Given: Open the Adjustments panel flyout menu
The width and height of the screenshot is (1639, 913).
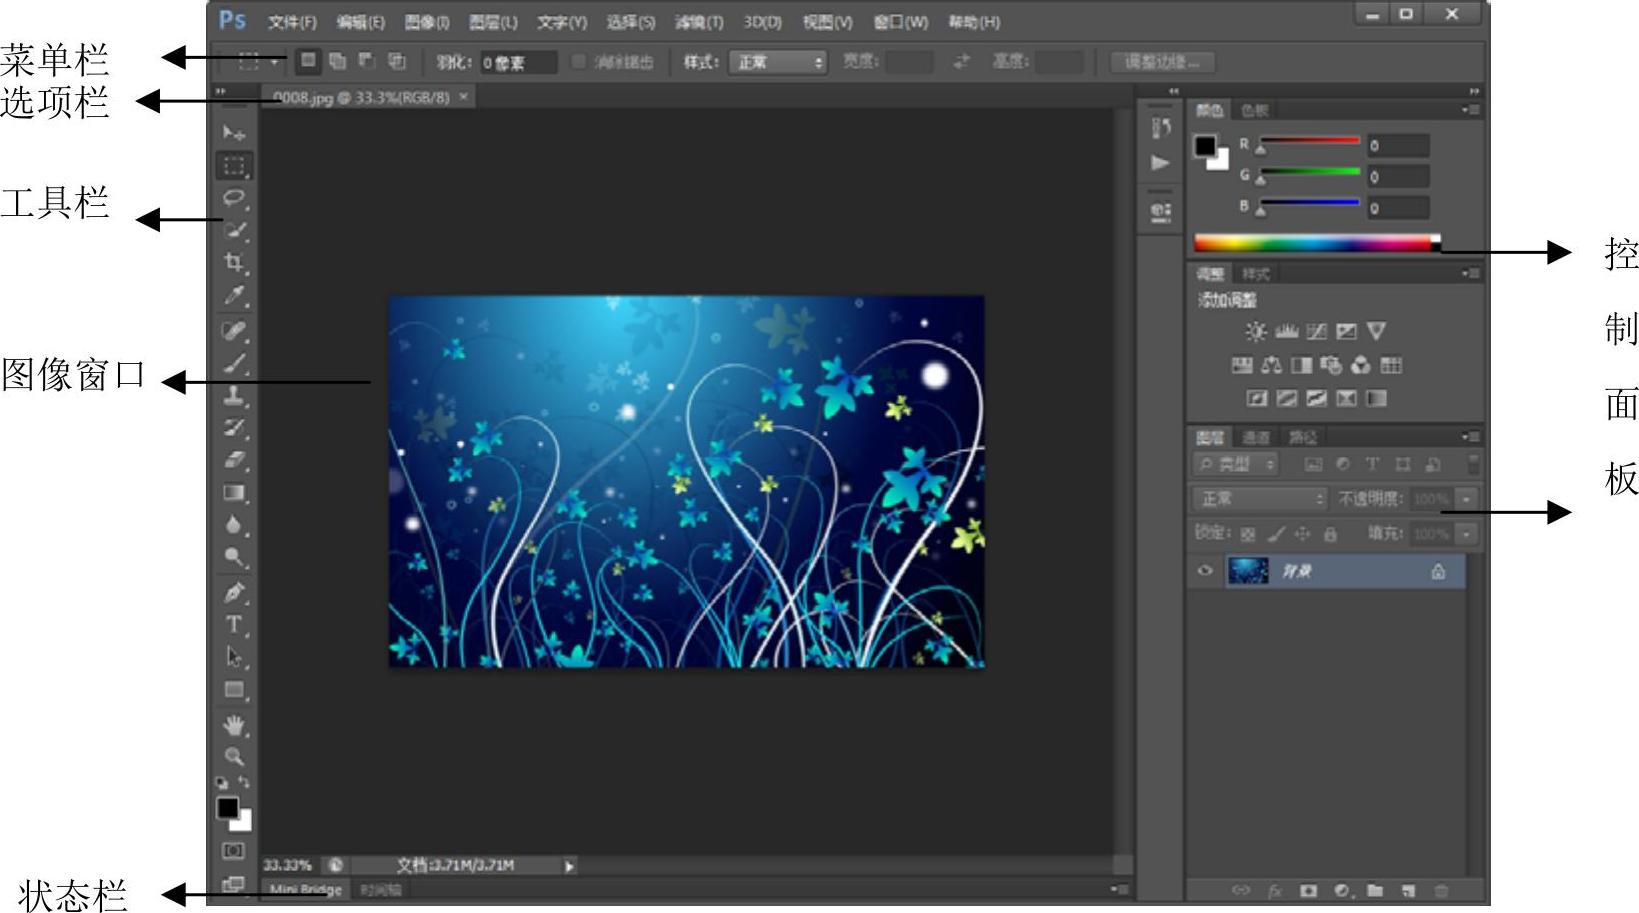Looking at the screenshot, I should pos(1470,273).
